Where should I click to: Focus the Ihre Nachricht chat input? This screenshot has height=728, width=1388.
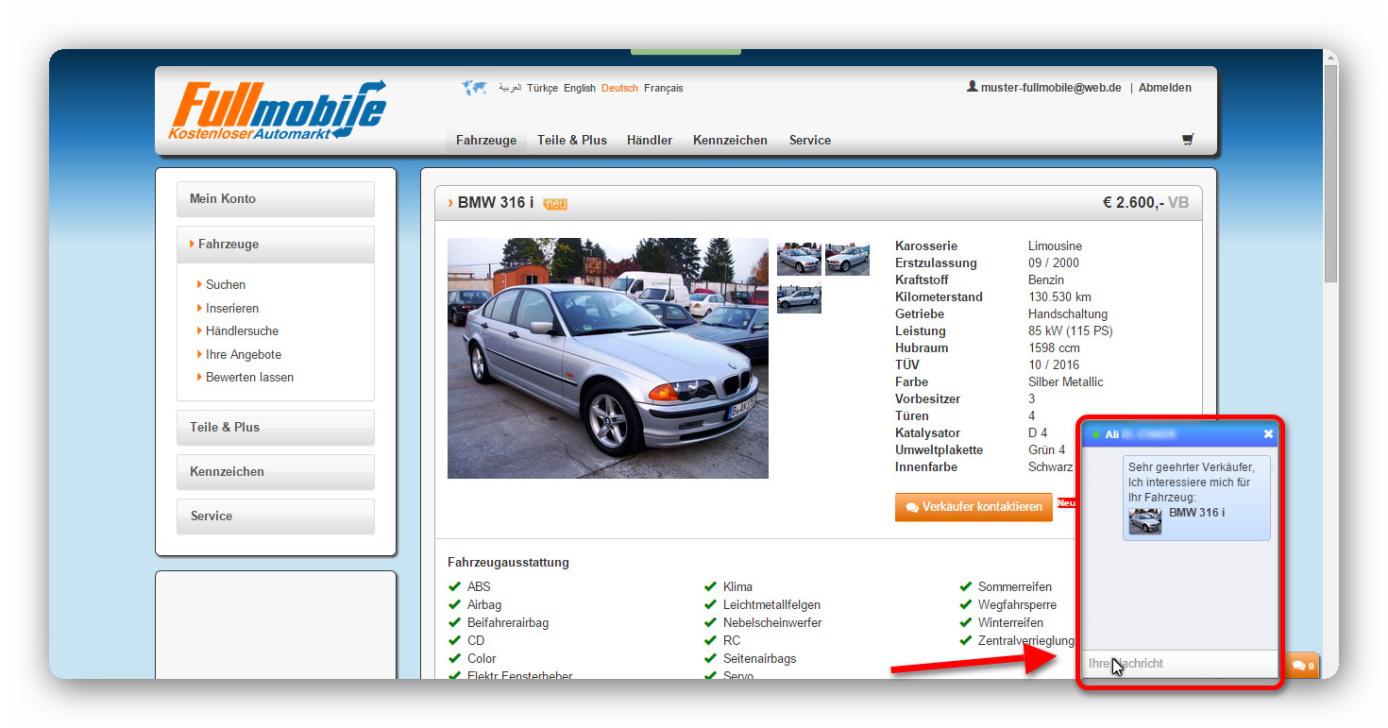[1180, 664]
